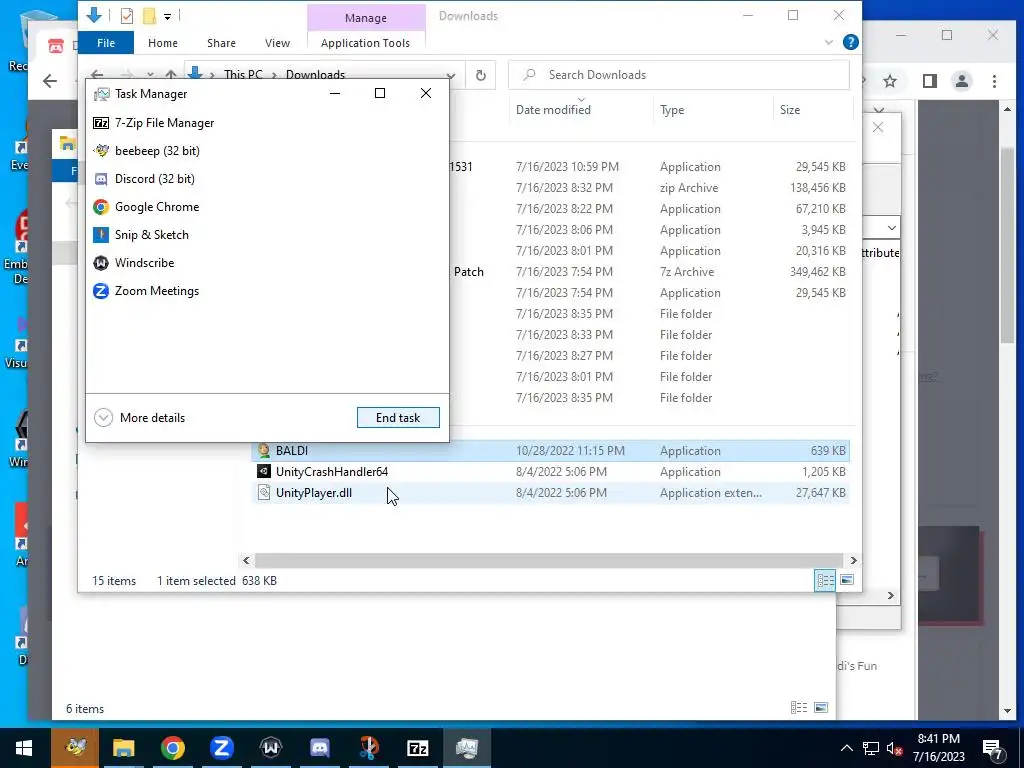Refresh the Downloads folder view
1024x768 pixels.
pos(481,75)
